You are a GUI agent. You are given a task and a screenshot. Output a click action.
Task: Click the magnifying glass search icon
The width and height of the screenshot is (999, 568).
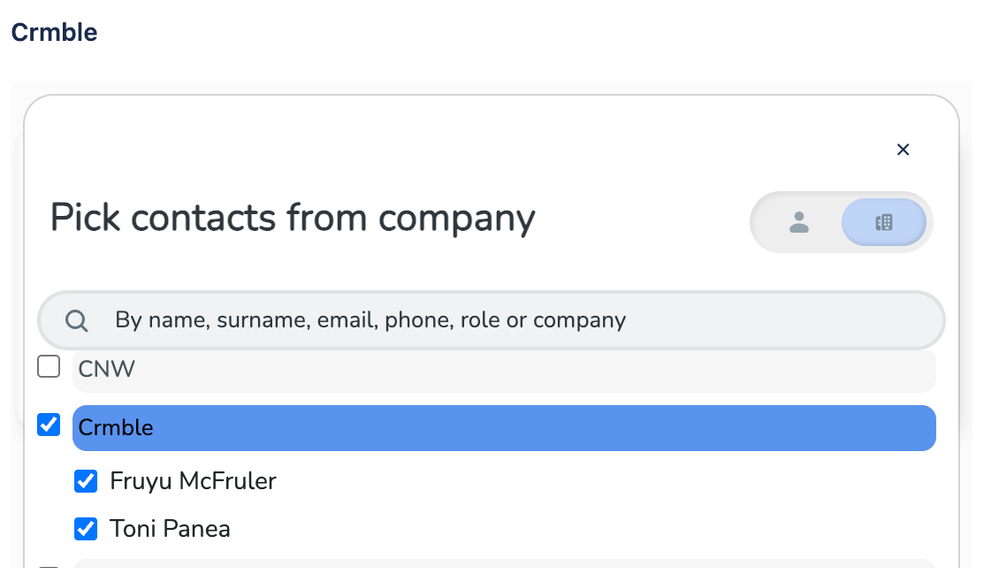coord(76,320)
